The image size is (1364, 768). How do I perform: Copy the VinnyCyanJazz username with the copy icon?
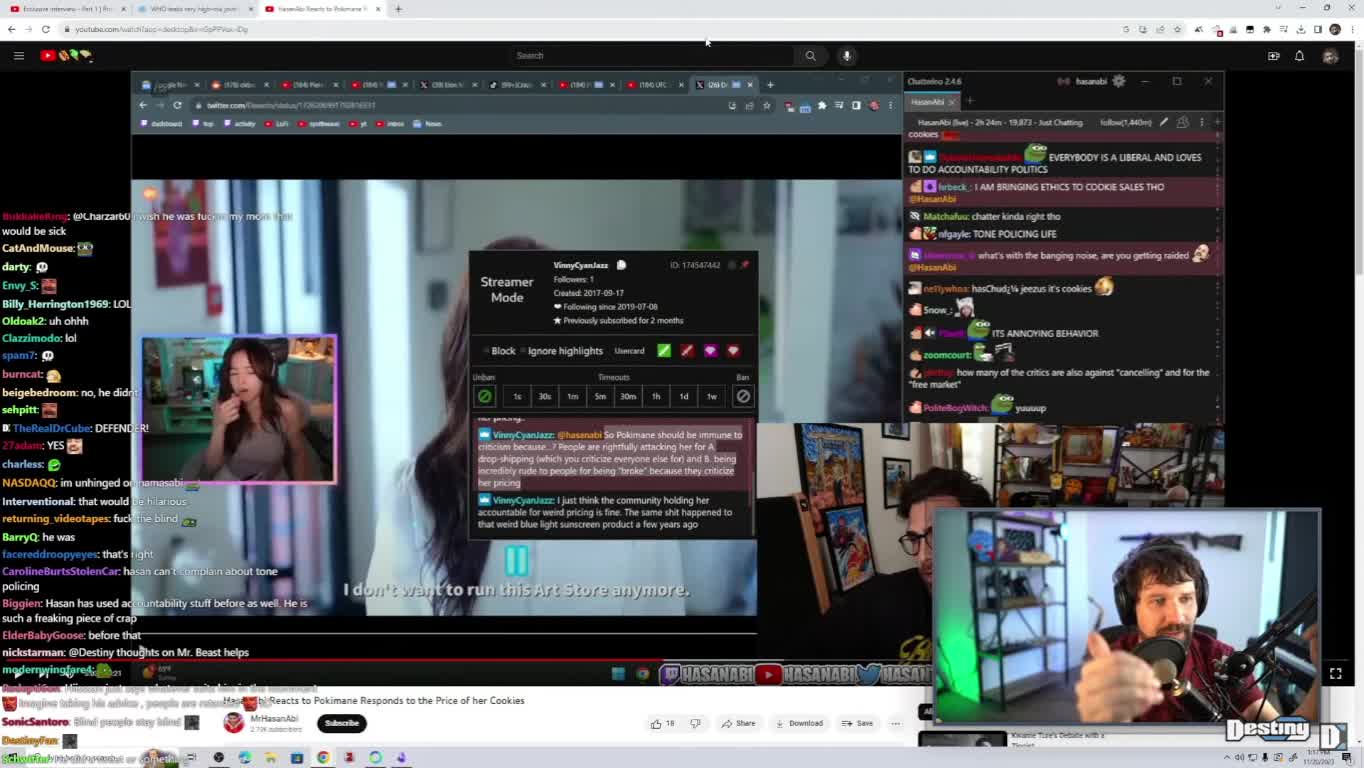621,265
